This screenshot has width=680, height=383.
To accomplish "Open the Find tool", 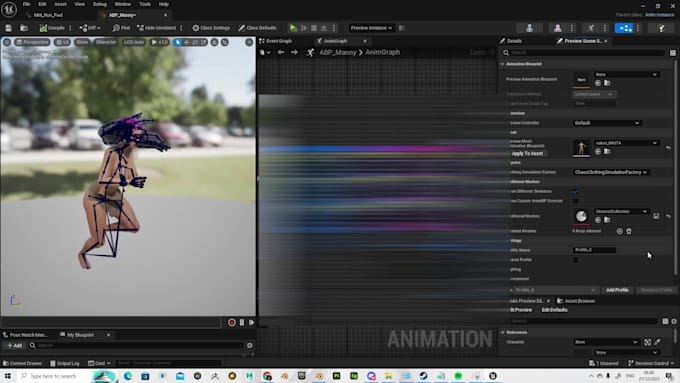I will point(121,28).
